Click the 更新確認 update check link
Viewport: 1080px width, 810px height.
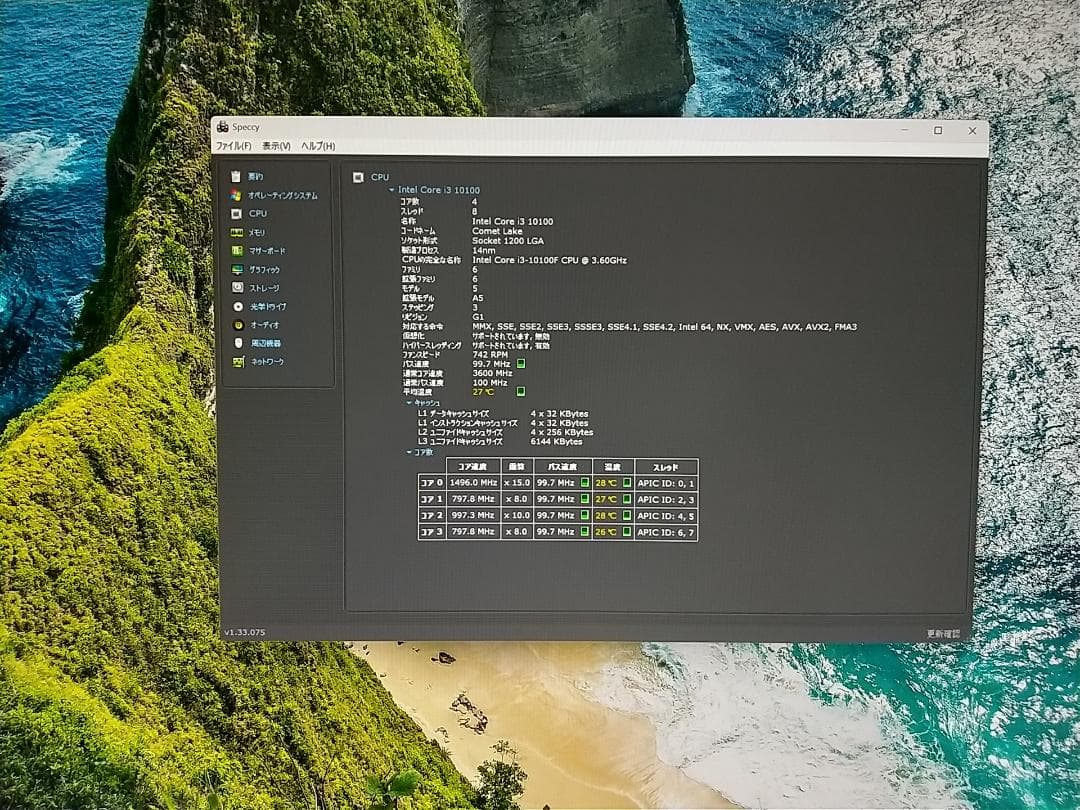[x=943, y=633]
